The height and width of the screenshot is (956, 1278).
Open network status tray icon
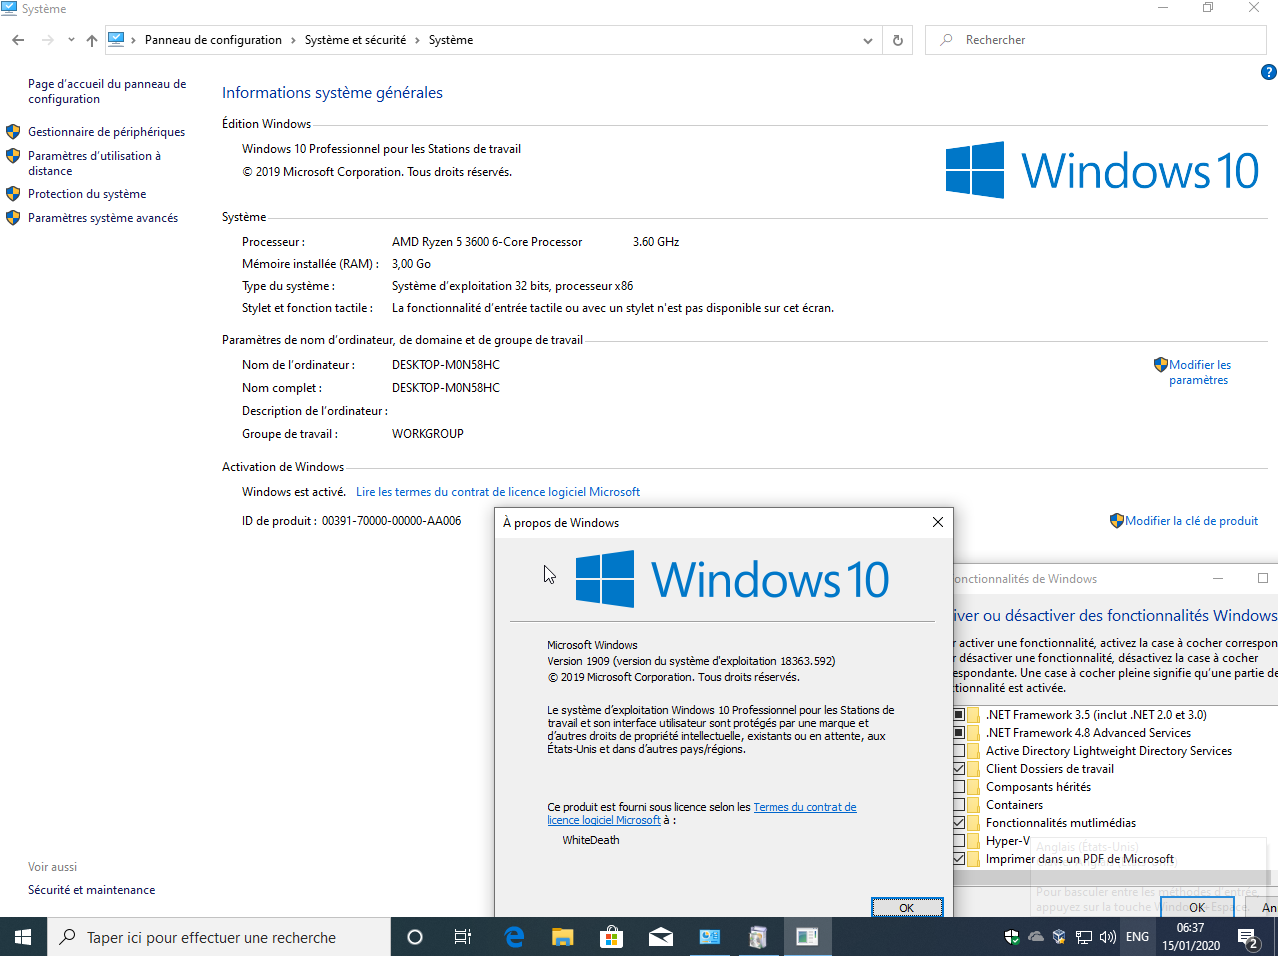click(1084, 937)
